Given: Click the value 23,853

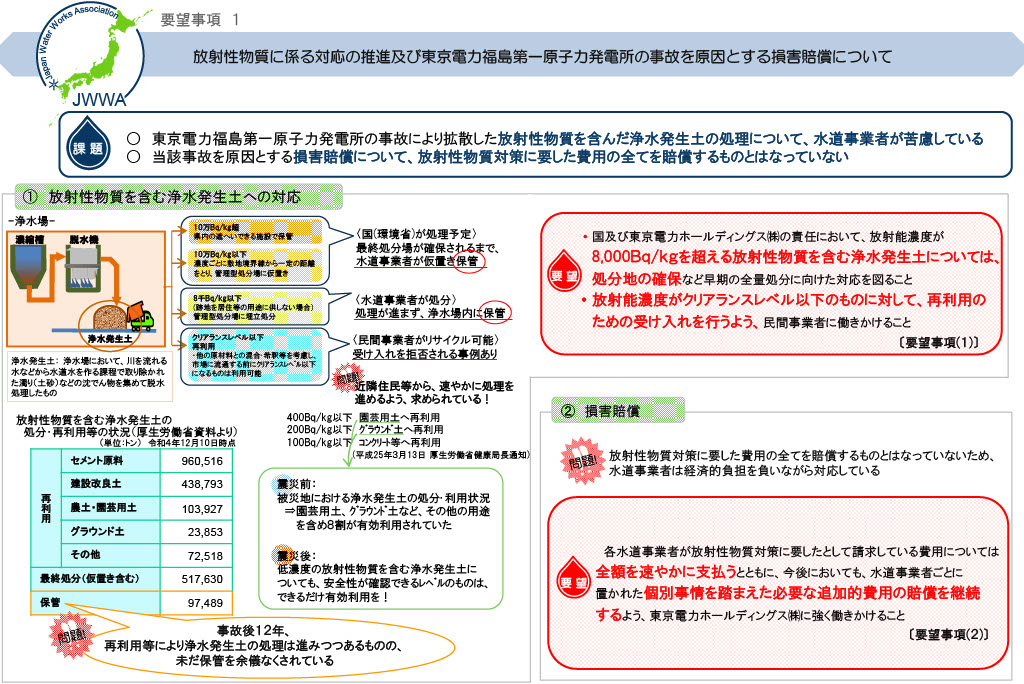Looking at the screenshot, I should [205, 532].
